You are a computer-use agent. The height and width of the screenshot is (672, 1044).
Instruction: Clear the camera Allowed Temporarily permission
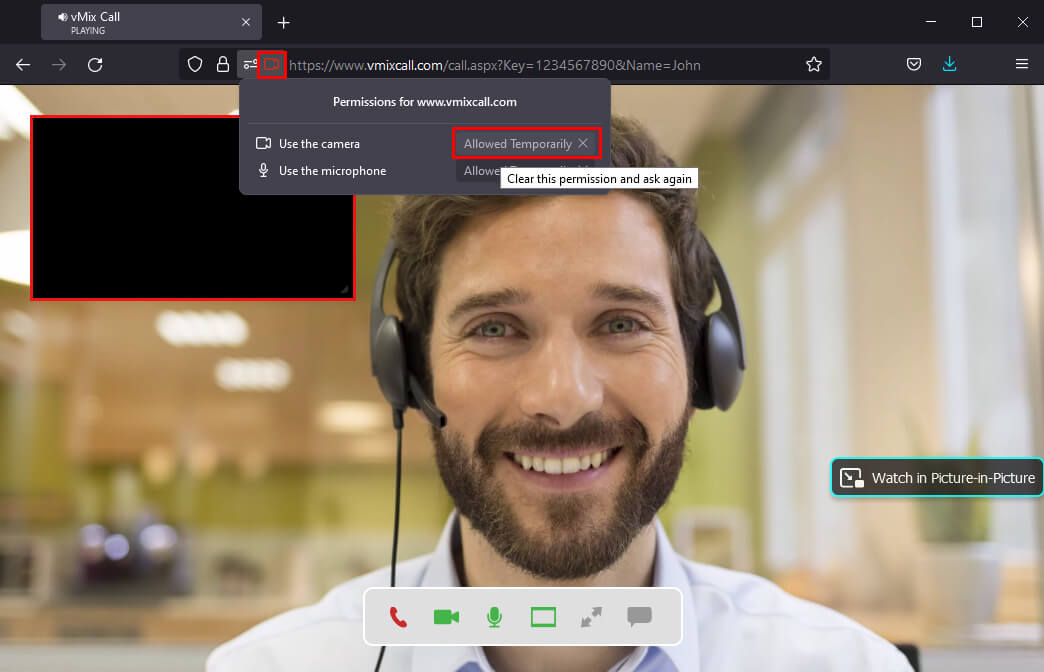click(x=583, y=144)
